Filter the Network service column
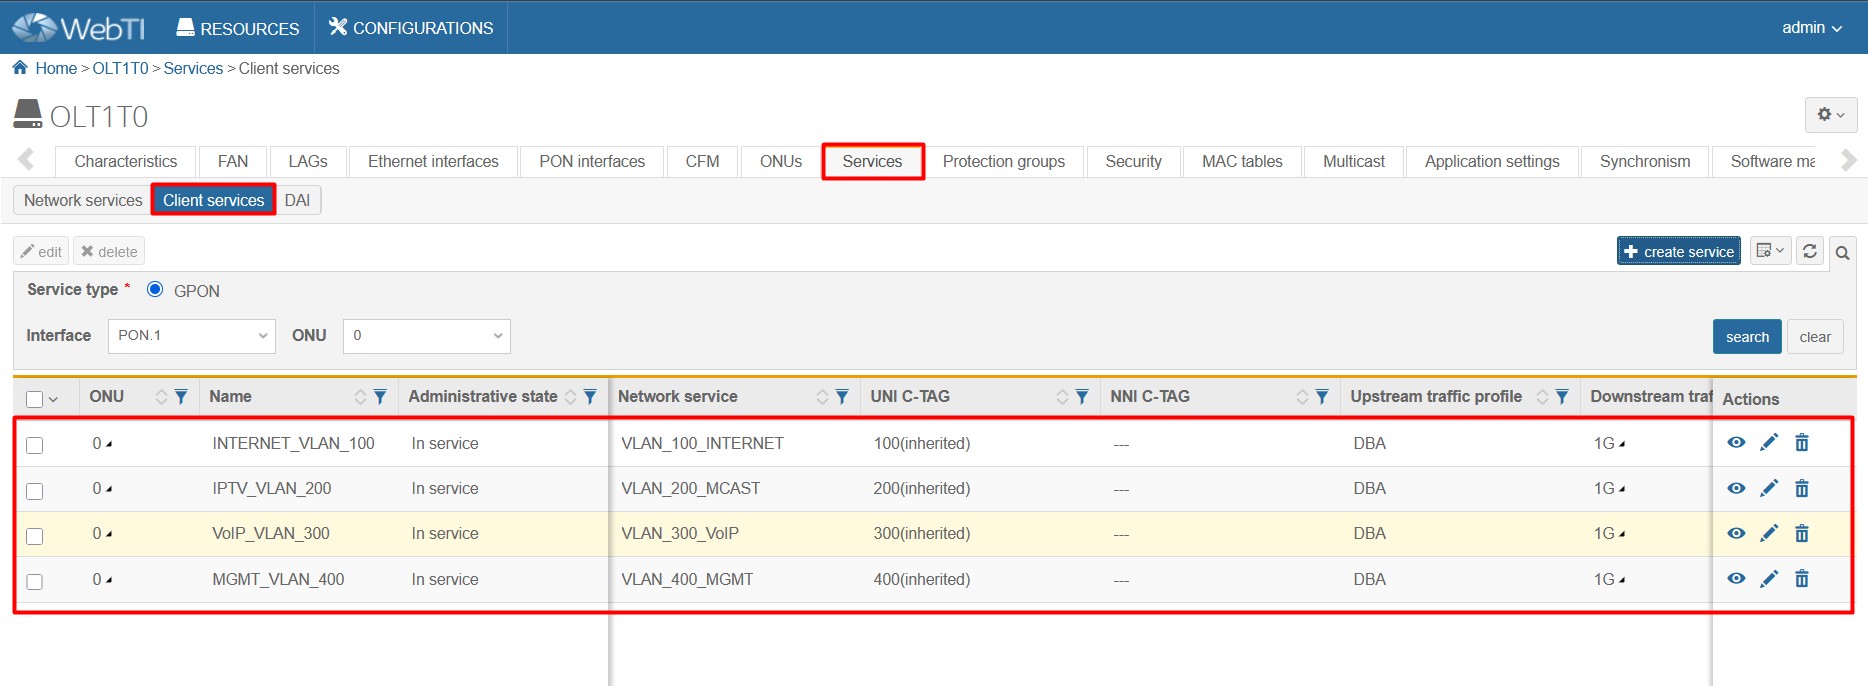The width and height of the screenshot is (1868, 686). [842, 397]
